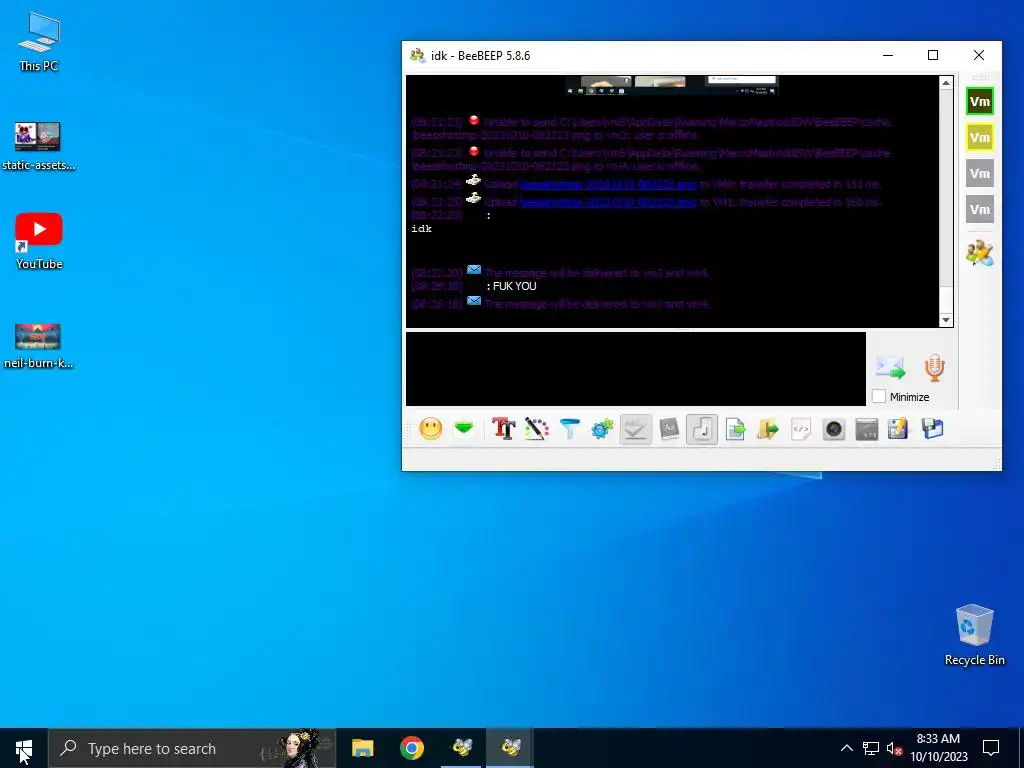Open the group users icon in sidebar

(980, 253)
